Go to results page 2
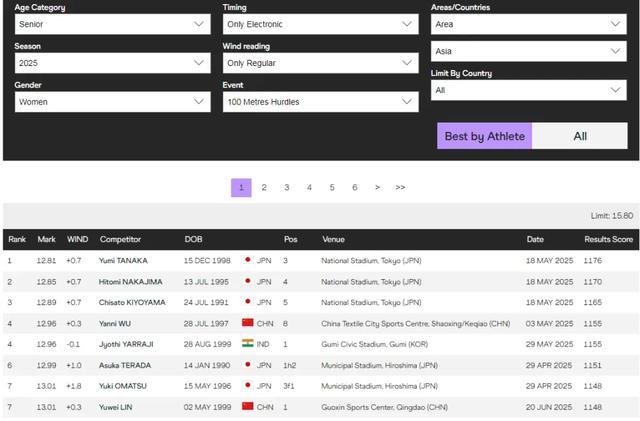Image resolution: width=640 pixels, height=421 pixels. click(264, 188)
